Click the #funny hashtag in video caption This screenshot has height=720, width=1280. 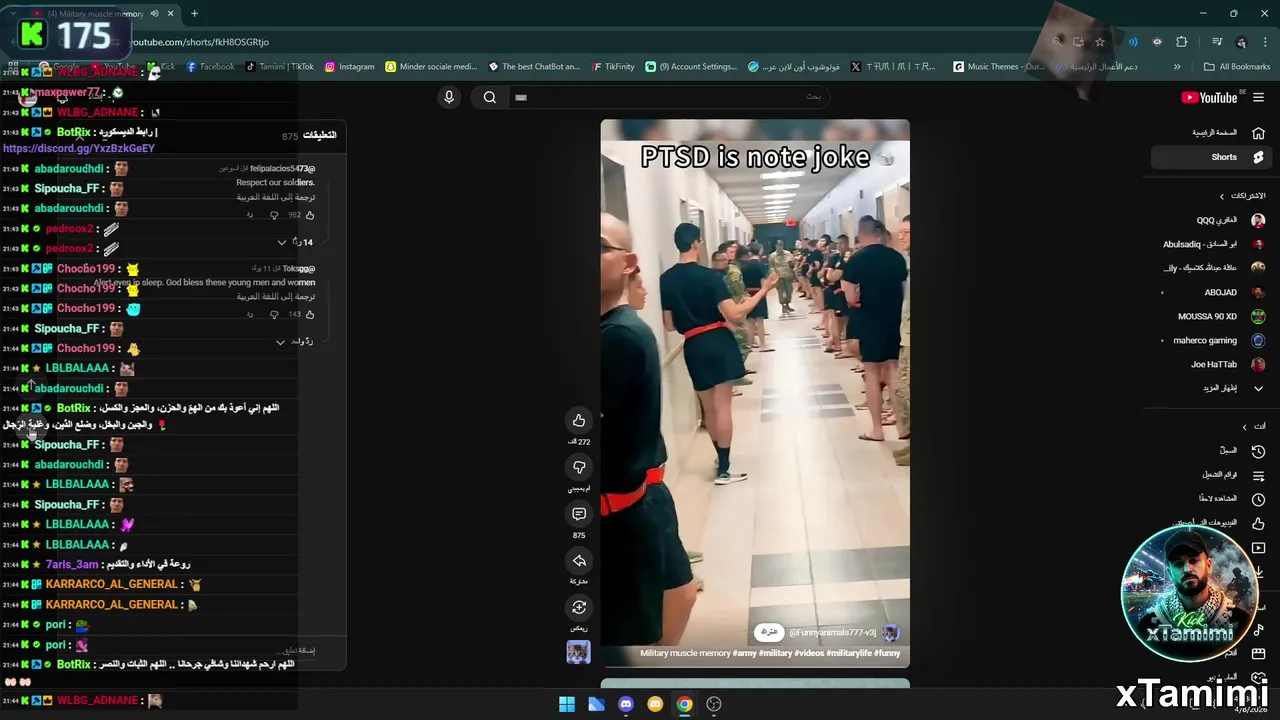click(887, 653)
